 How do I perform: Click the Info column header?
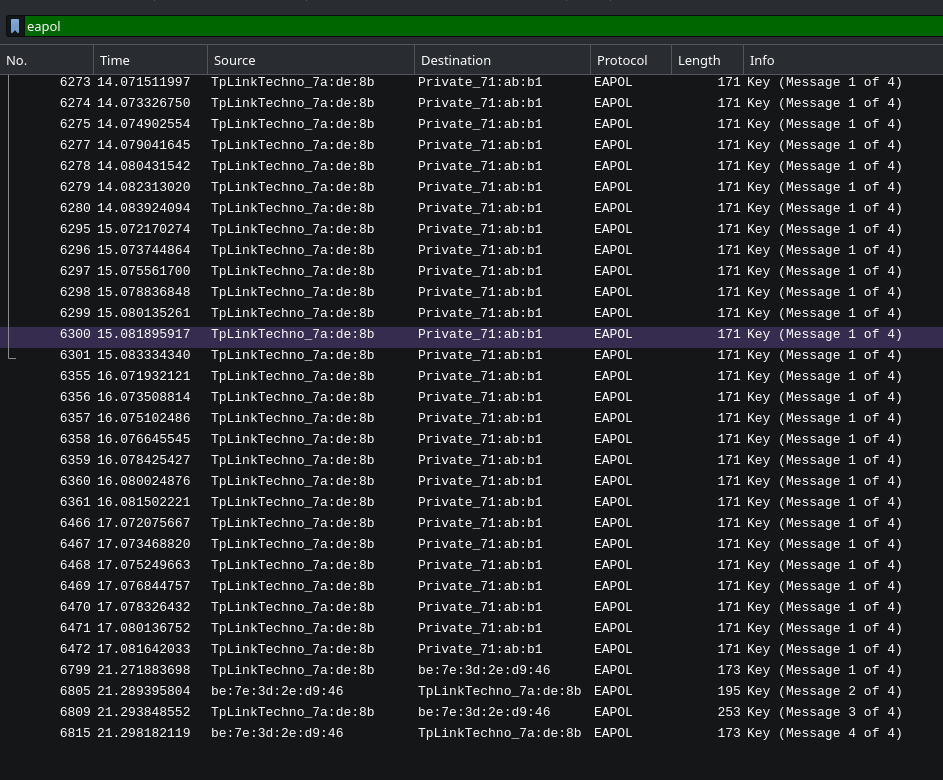(x=840, y=60)
